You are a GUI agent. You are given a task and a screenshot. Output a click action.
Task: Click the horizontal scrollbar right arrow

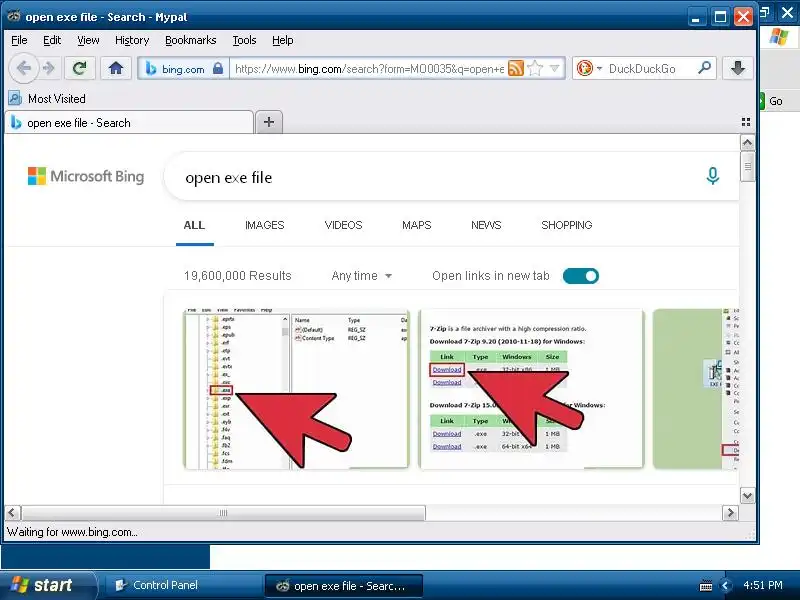(731, 513)
